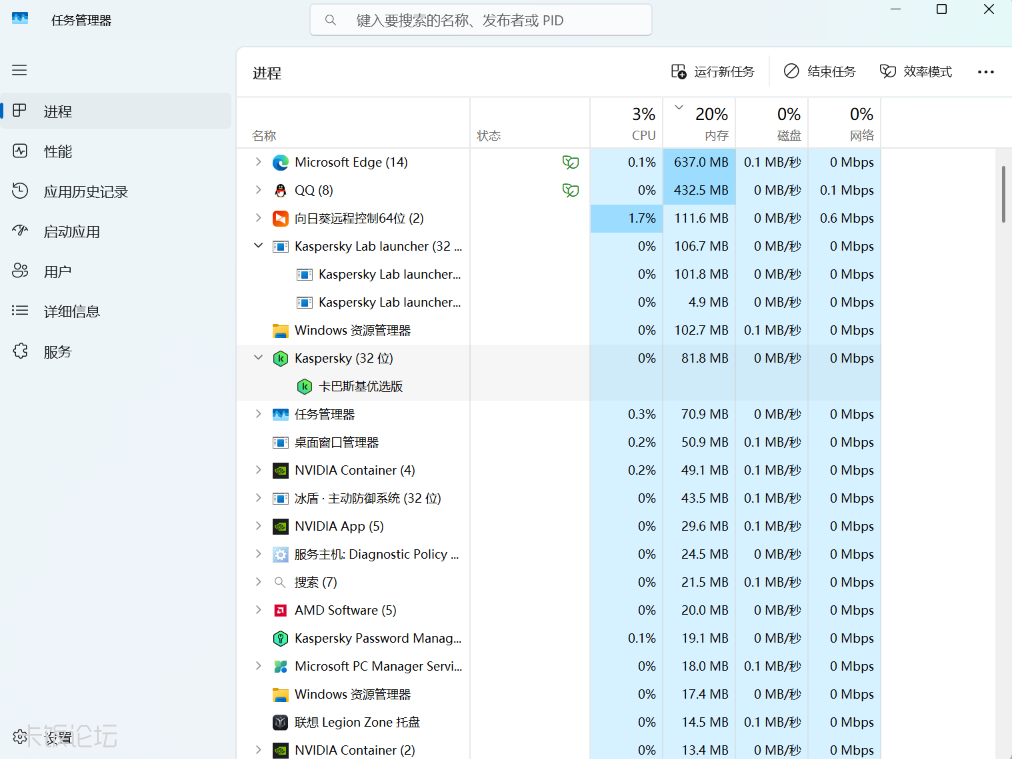Click the AMD Software icon
Screen dimensions: 1012x759
[x=280, y=611]
